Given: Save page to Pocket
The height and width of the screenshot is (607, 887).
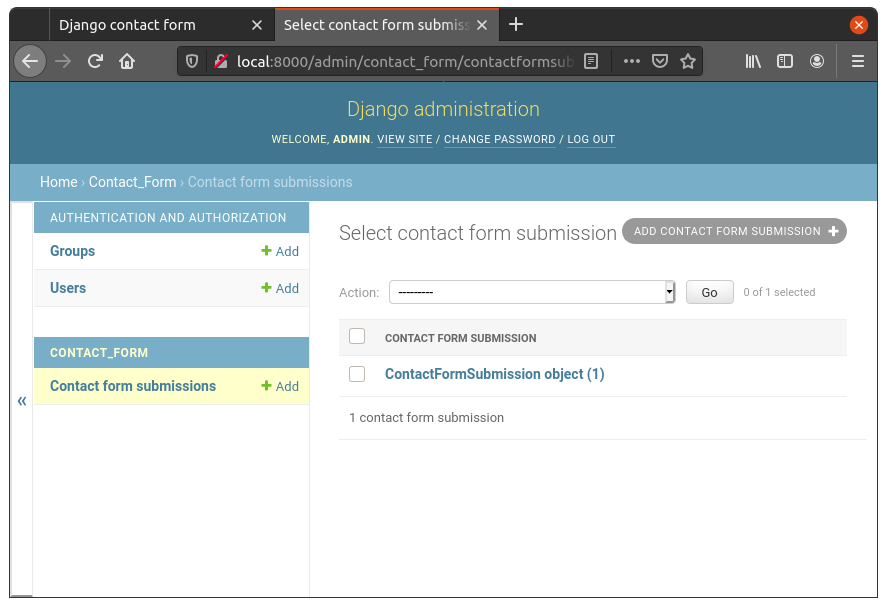Looking at the screenshot, I should tap(660, 61).
